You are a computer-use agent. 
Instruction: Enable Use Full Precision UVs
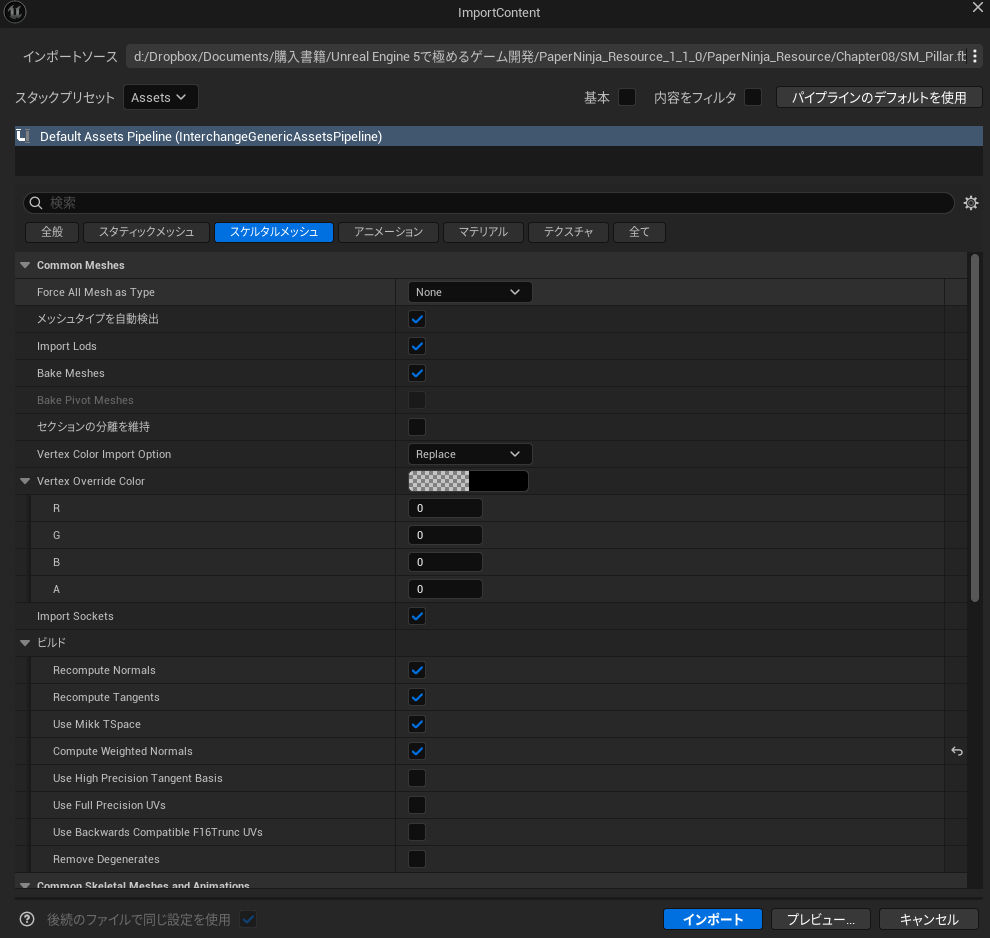pos(417,805)
